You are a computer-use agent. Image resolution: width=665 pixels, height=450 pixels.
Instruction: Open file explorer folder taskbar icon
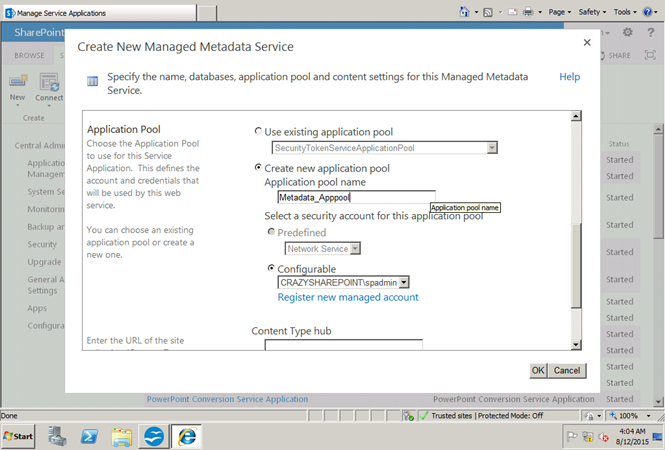pyautogui.click(x=122, y=436)
